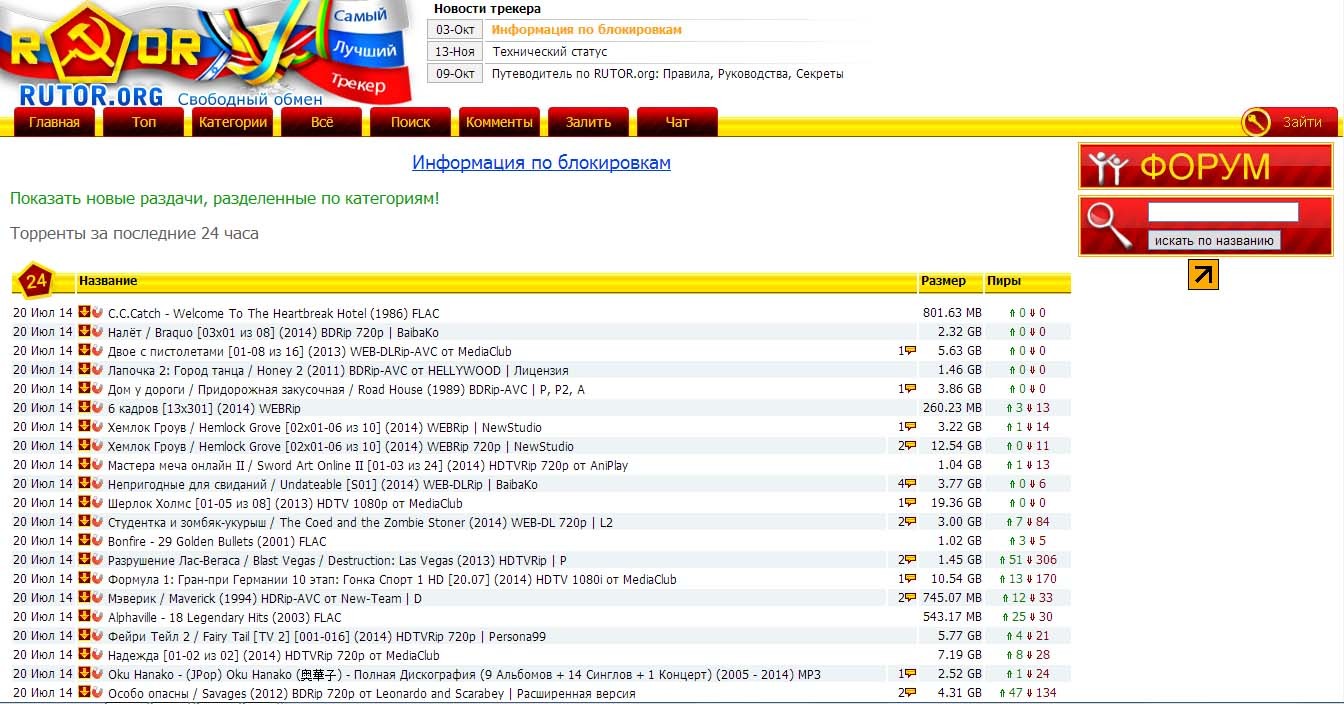This screenshot has height=704, width=1344.
Task: Open Хемлок Гроув WEBRip 720p NewStudio torrent
Action: (x=341, y=446)
